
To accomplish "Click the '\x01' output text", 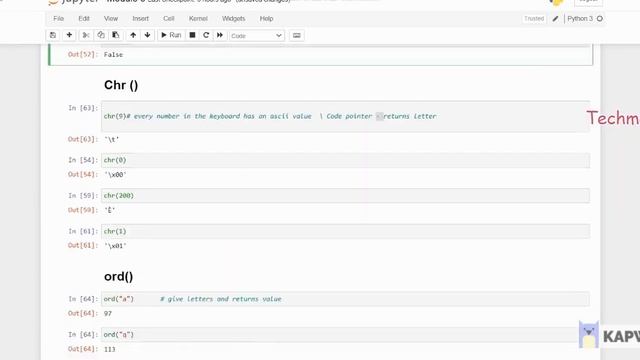I will click(115, 246).
